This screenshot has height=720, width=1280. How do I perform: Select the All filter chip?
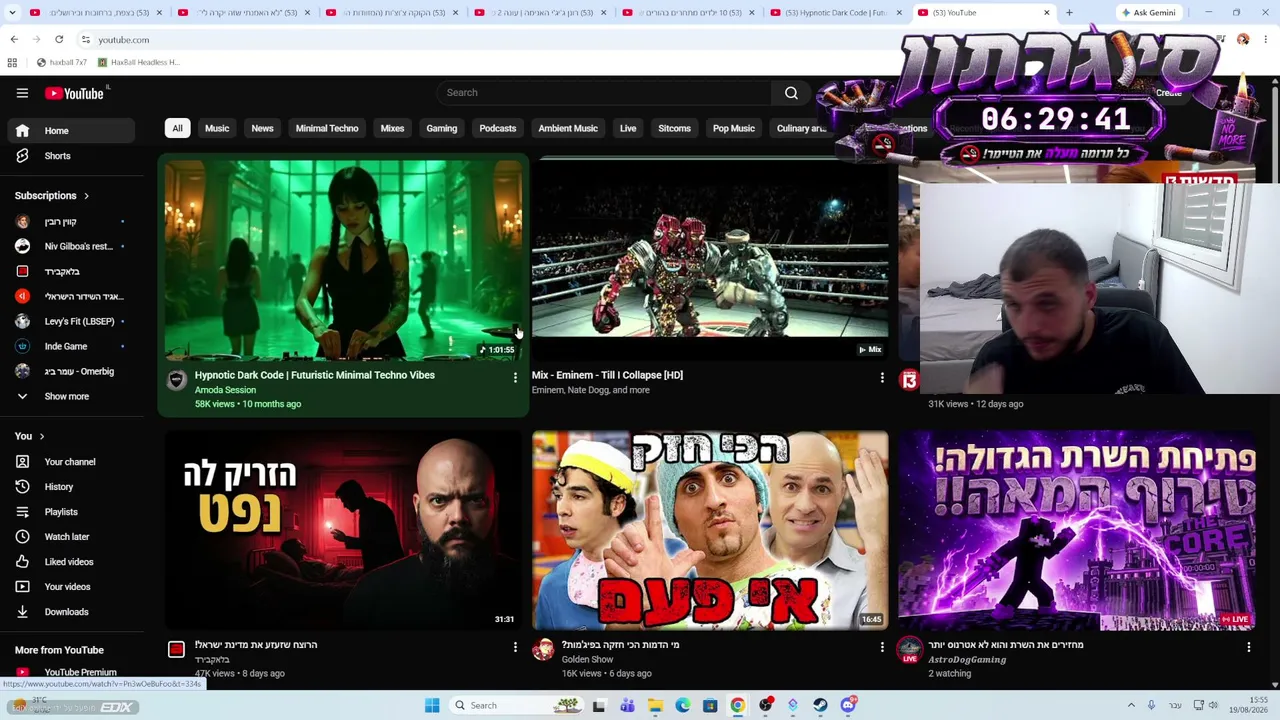pos(177,129)
